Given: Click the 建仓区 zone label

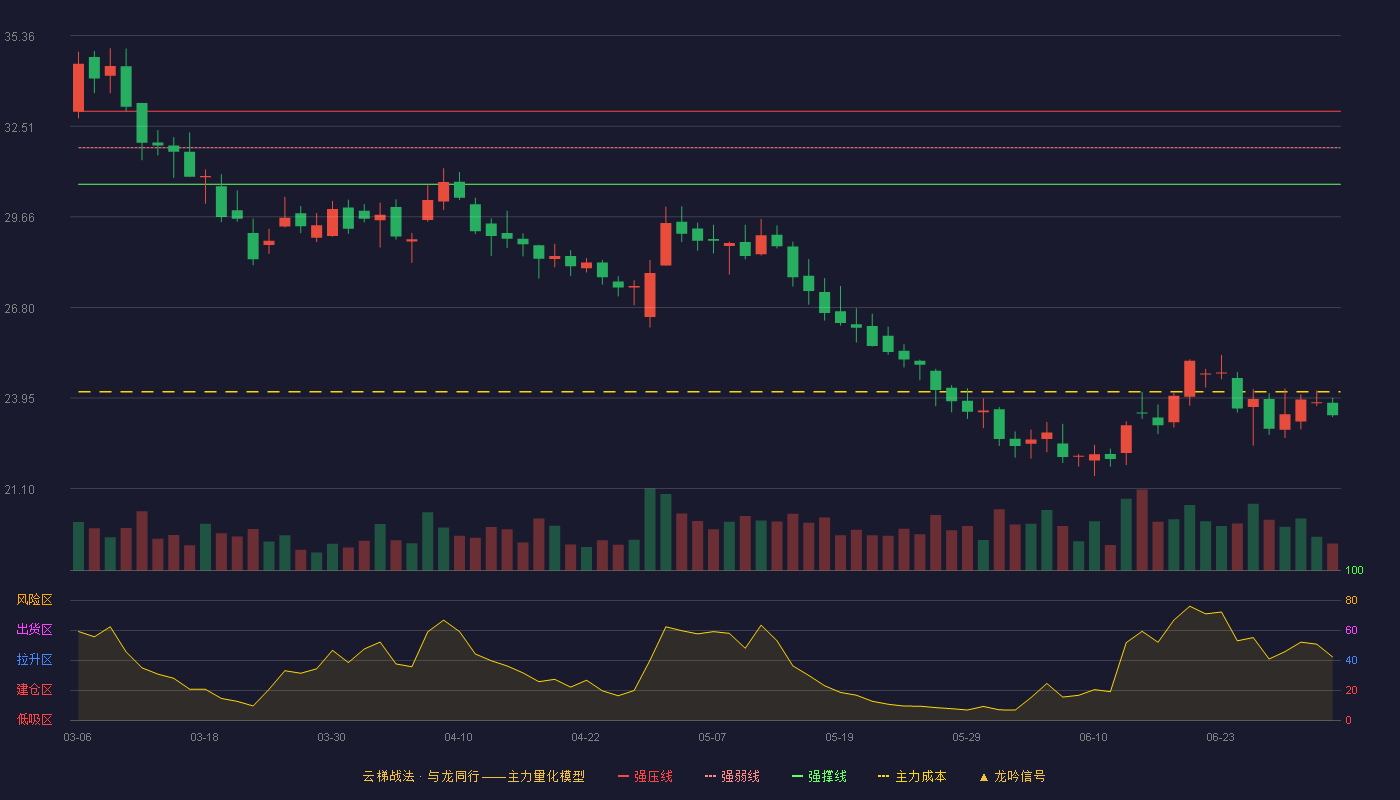Looking at the screenshot, I should (34, 690).
